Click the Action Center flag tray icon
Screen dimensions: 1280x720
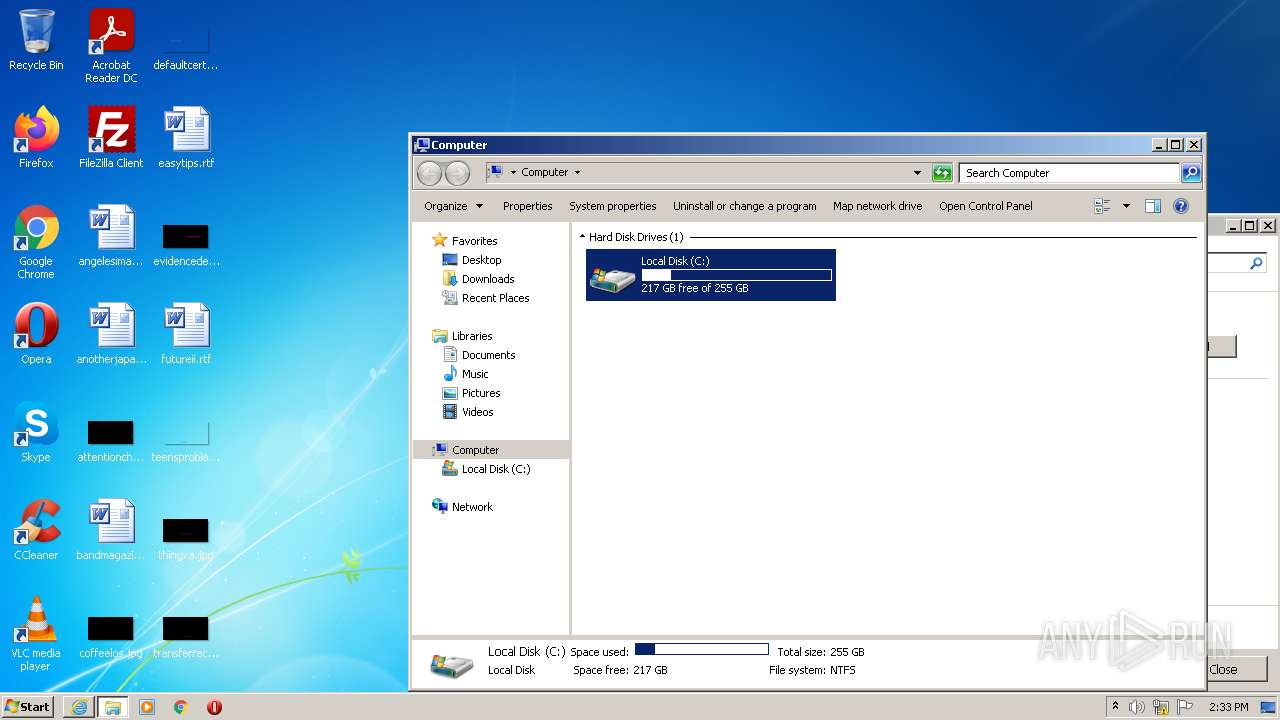[1185, 707]
